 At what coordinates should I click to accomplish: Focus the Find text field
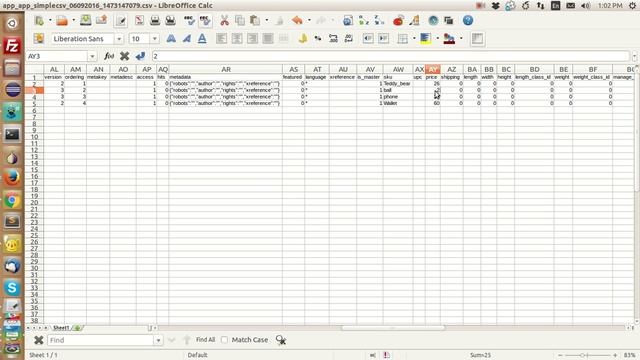(x=100, y=340)
